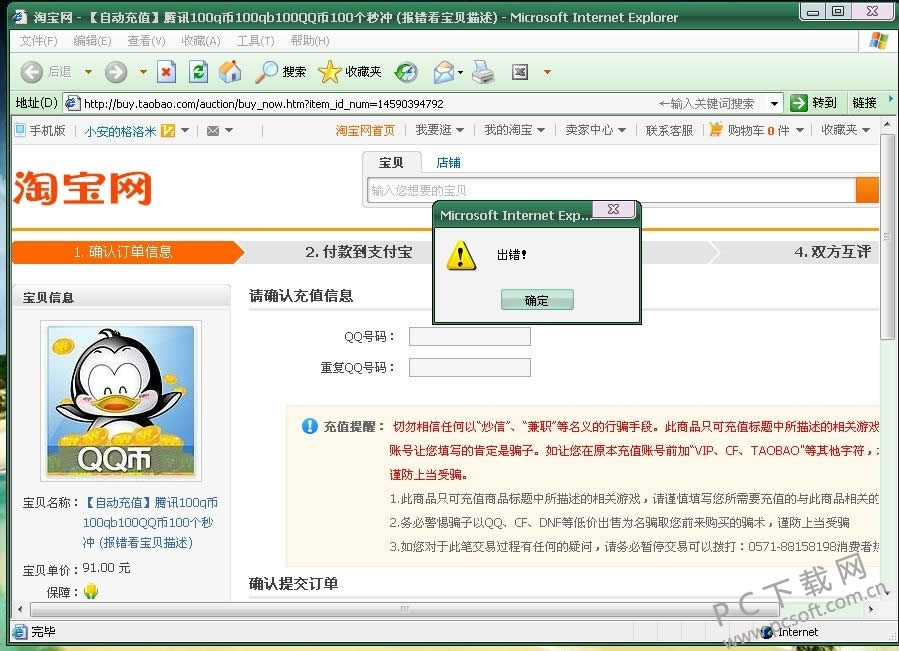The width and height of the screenshot is (899, 651).
Task: Close the 出错 alert dialog
Action: coord(613,209)
